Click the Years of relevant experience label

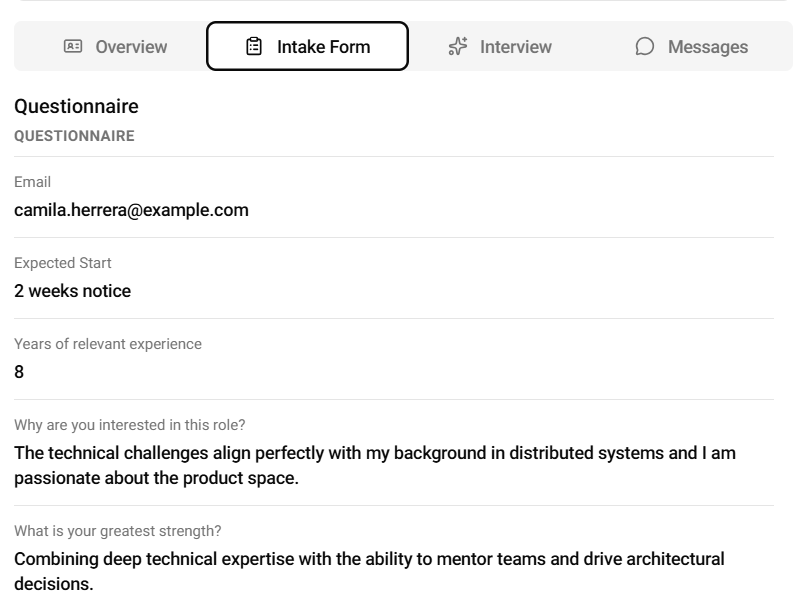point(107,344)
